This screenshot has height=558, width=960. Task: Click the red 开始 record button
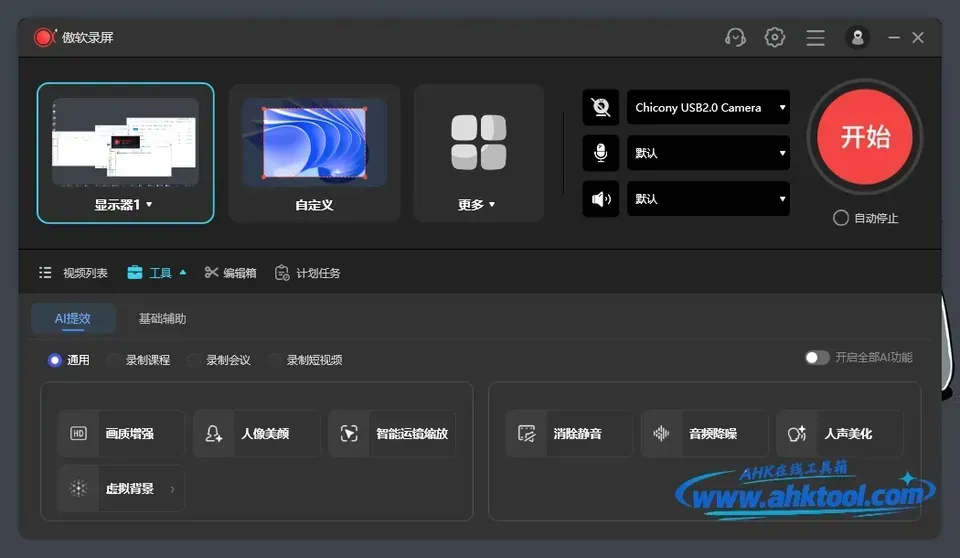[x=864, y=137]
